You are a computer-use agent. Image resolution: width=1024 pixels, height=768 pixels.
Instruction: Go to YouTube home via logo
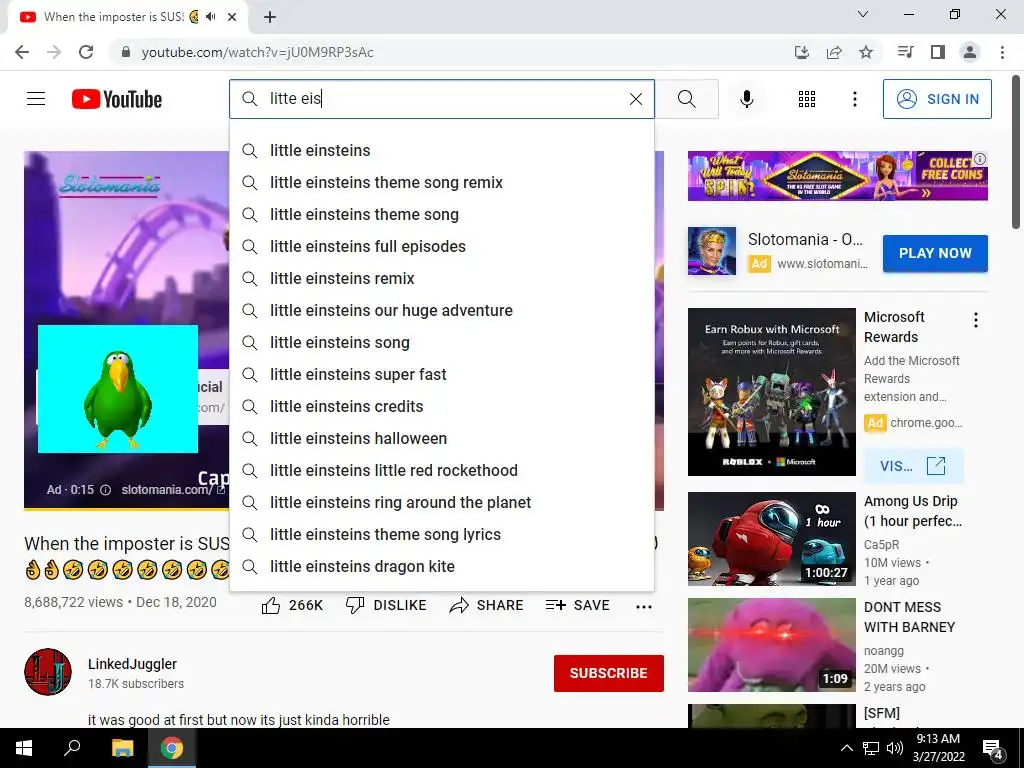(117, 99)
